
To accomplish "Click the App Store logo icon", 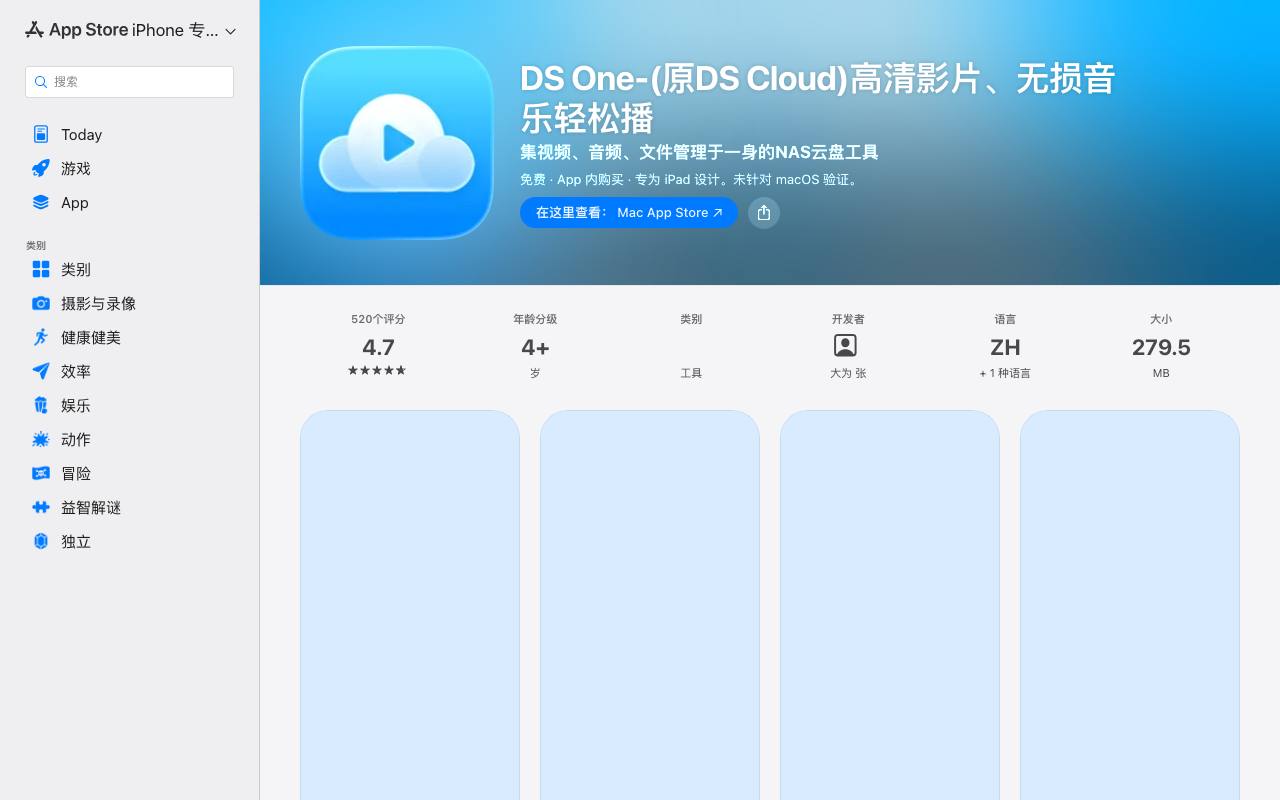I will coord(34,30).
